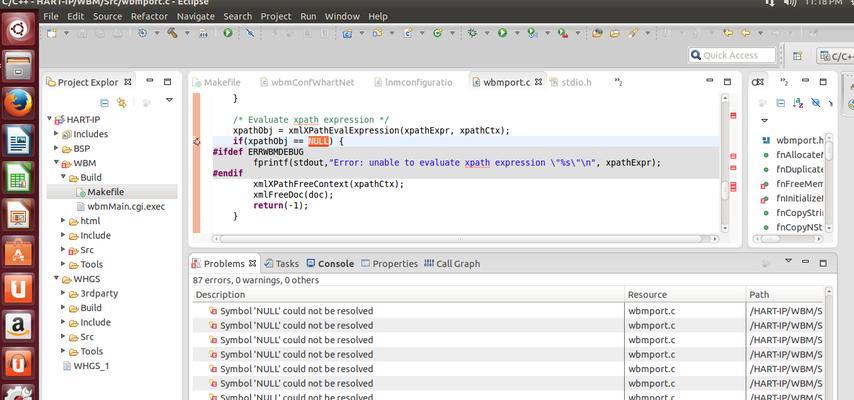
Task: Open the Call Graph tab
Action: click(452, 263)
